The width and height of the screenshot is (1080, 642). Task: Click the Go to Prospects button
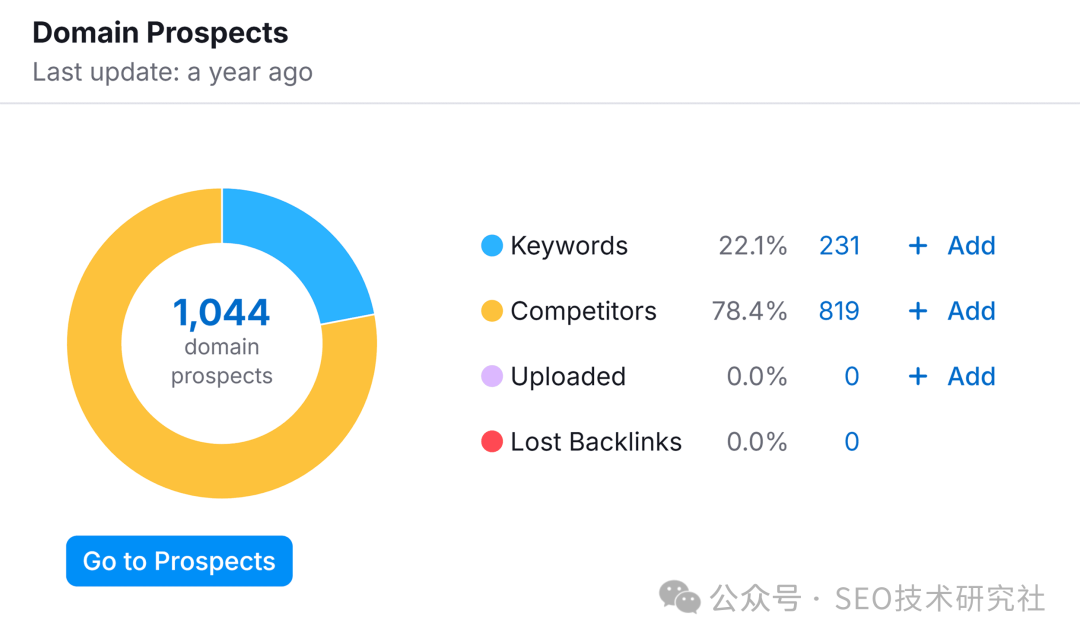tap(179, 561)
